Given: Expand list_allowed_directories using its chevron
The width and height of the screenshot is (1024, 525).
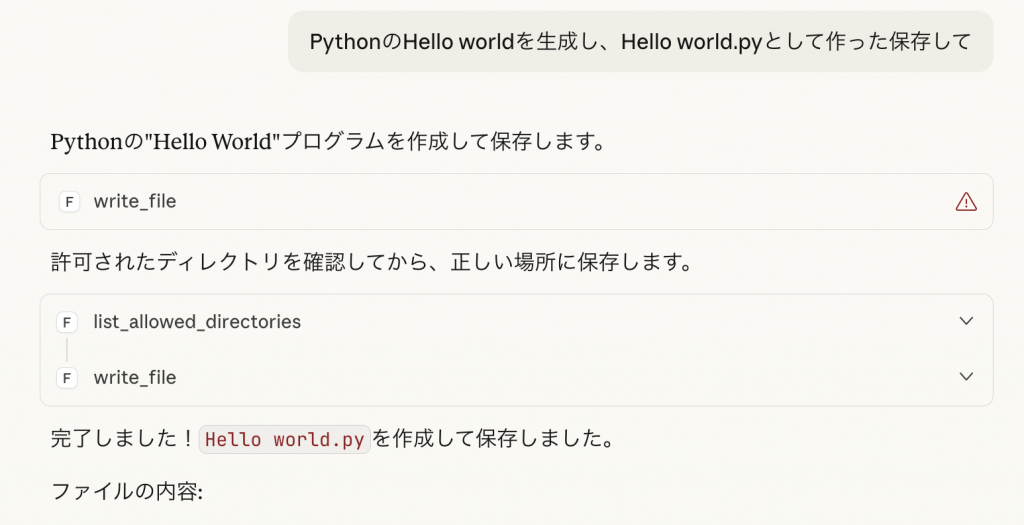Looking at the screenshot, I should point(965,322).
